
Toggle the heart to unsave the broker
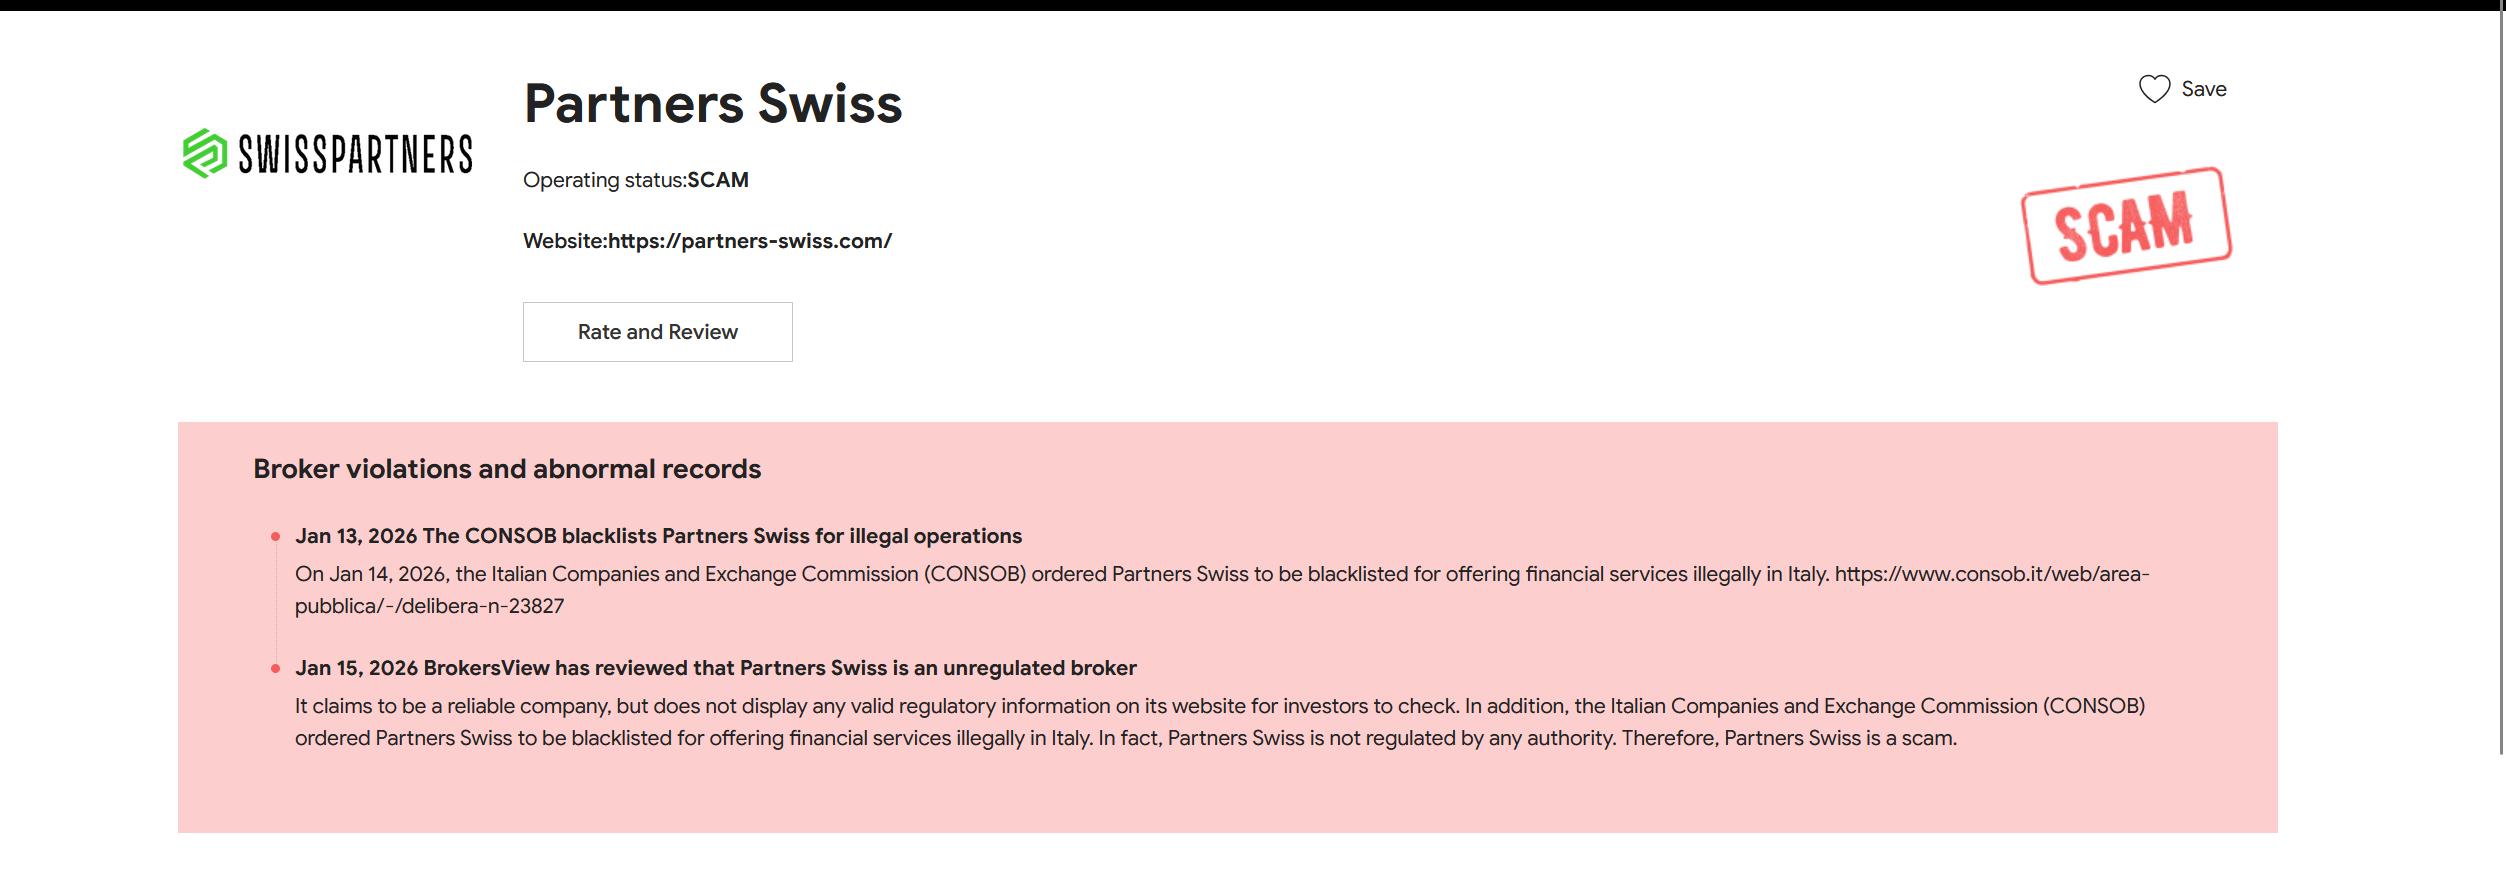click(2156, 88)
